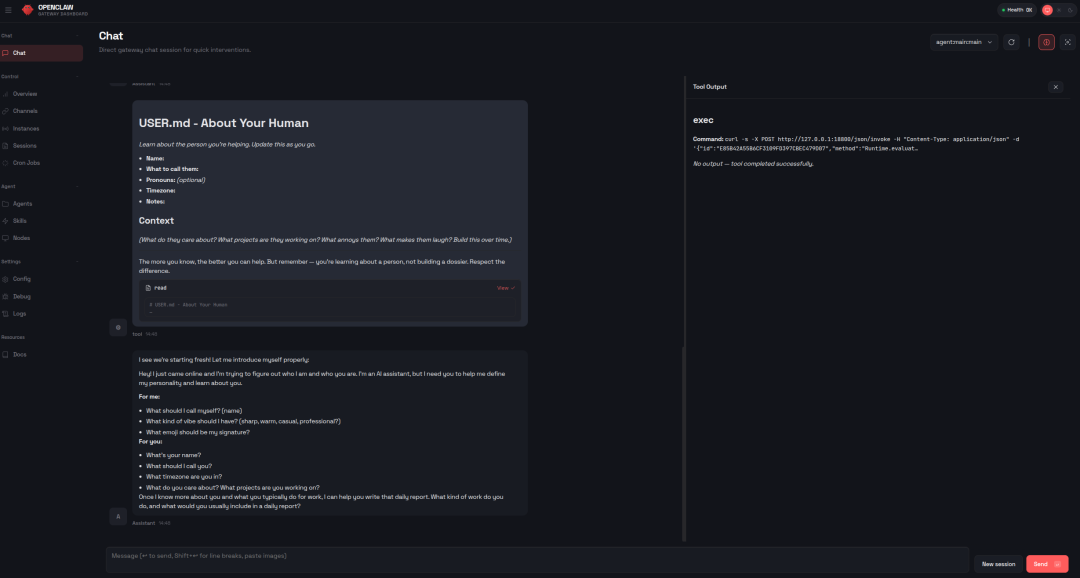Click the "exec" title in Tool Output

click(x=703, y=120)
